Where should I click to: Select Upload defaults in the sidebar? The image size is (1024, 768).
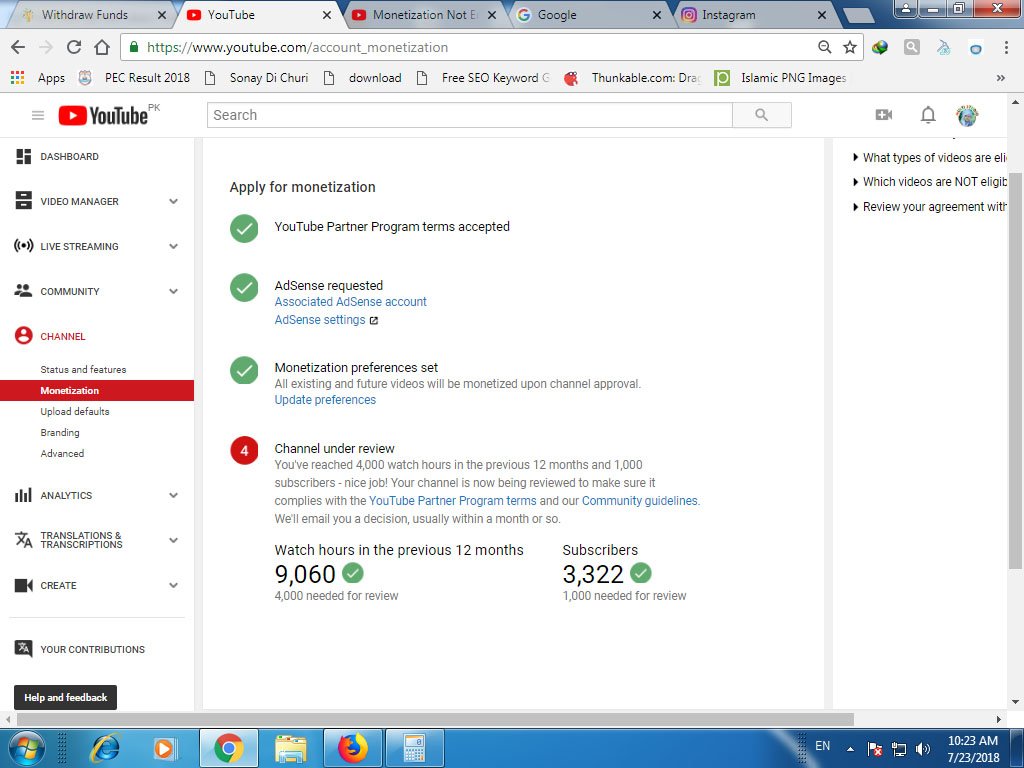click(x=74, y=411)
